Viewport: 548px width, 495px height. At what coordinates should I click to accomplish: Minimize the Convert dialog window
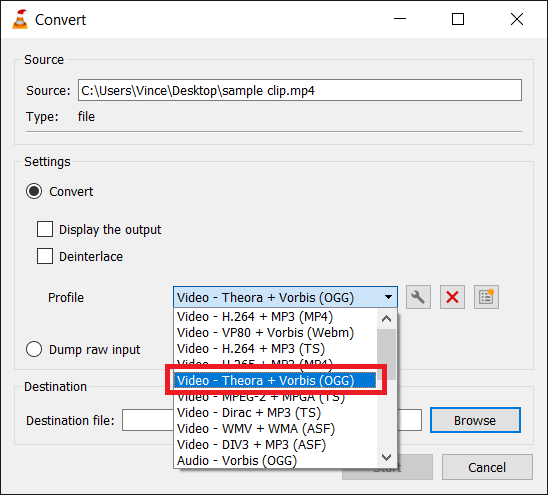pos(400,19)
